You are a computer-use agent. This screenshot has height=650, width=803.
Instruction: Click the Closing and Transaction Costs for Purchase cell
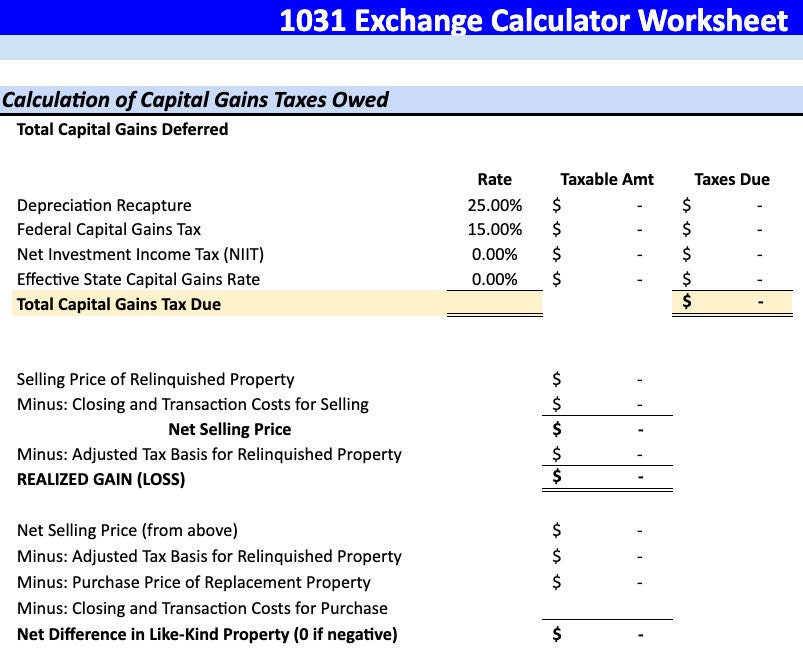(607, 608)
